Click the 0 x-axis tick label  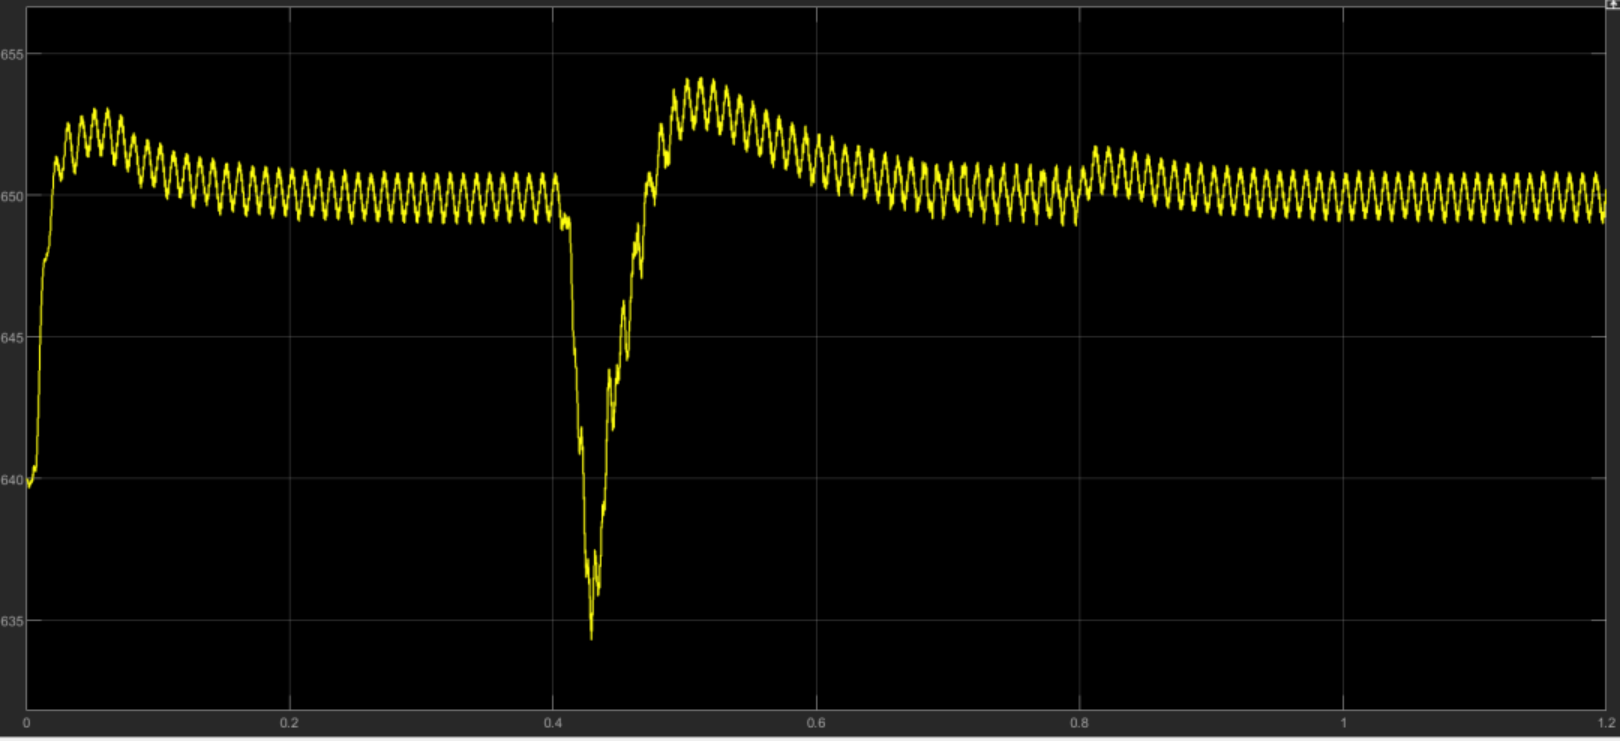pos(27,723)
